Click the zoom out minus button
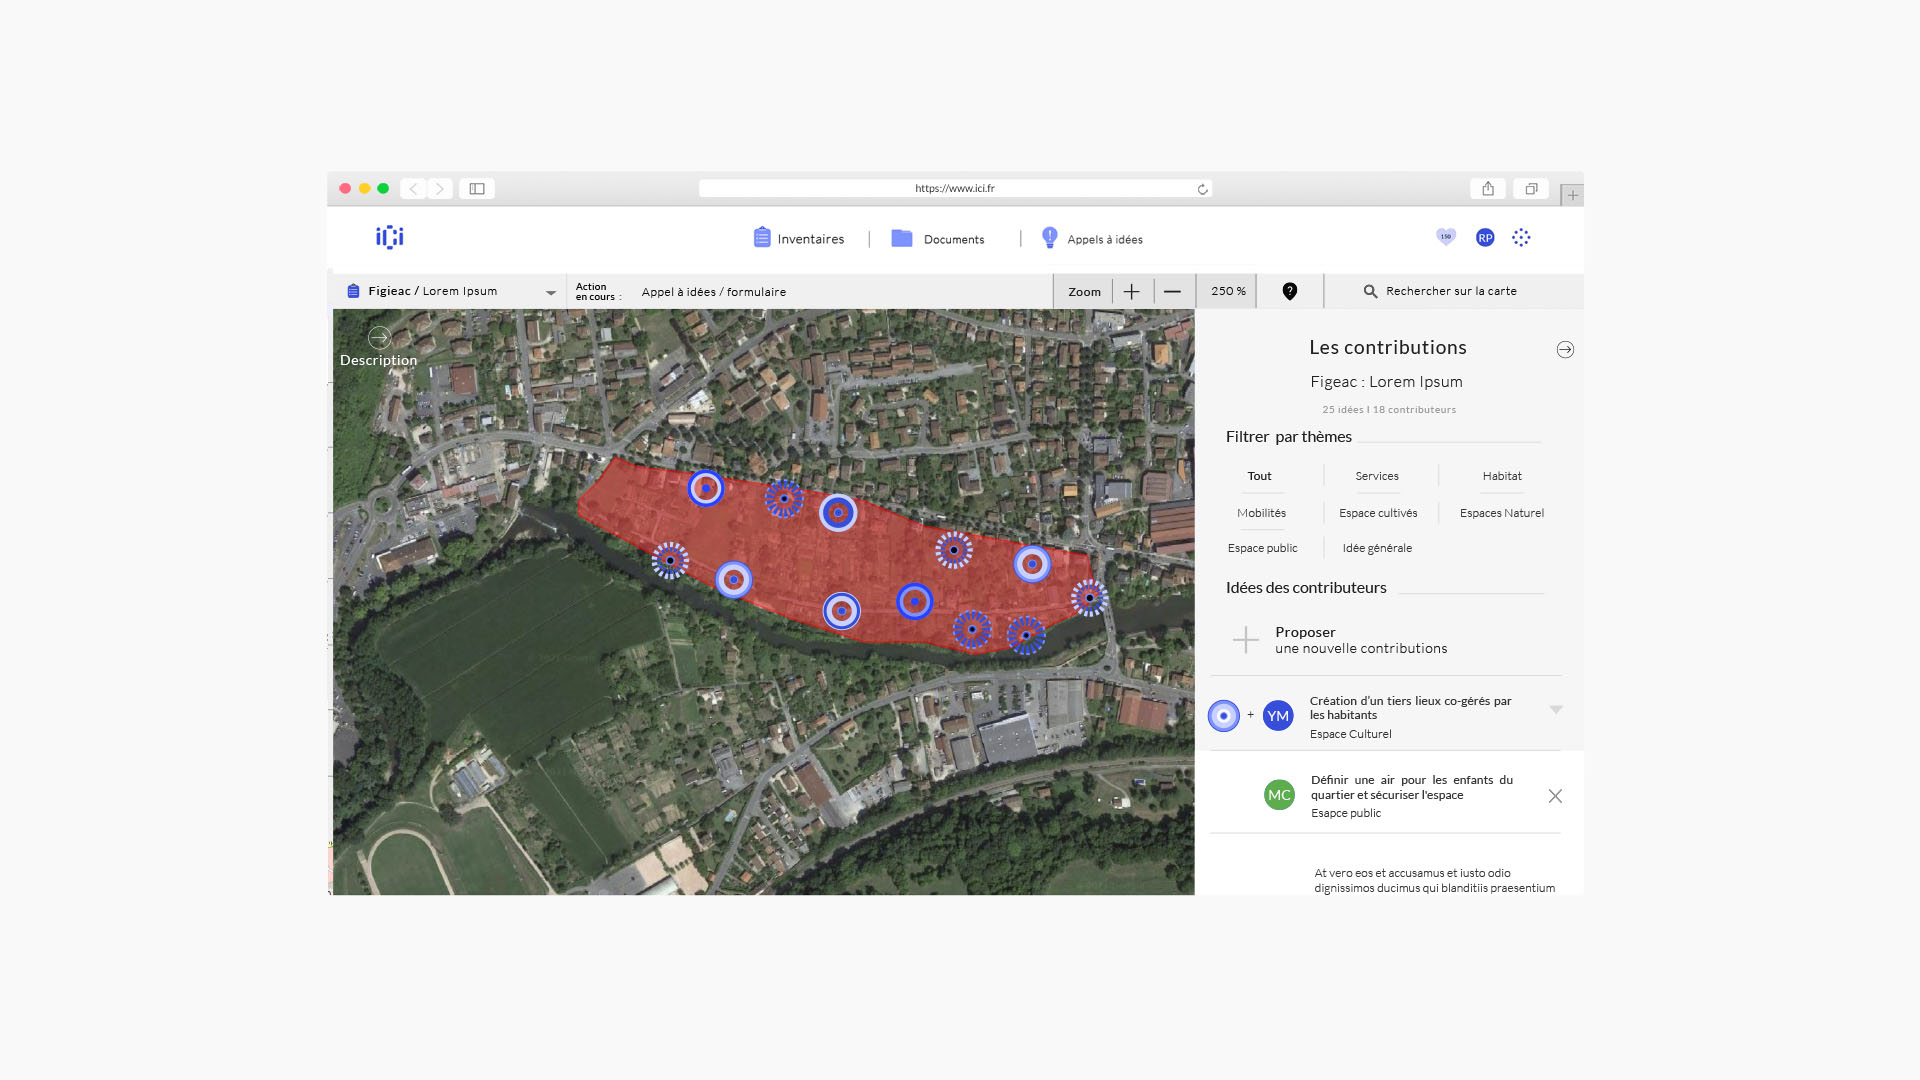This screenshot has height=1080, width=1920. pyautogui.click(x=1173, y=291)
